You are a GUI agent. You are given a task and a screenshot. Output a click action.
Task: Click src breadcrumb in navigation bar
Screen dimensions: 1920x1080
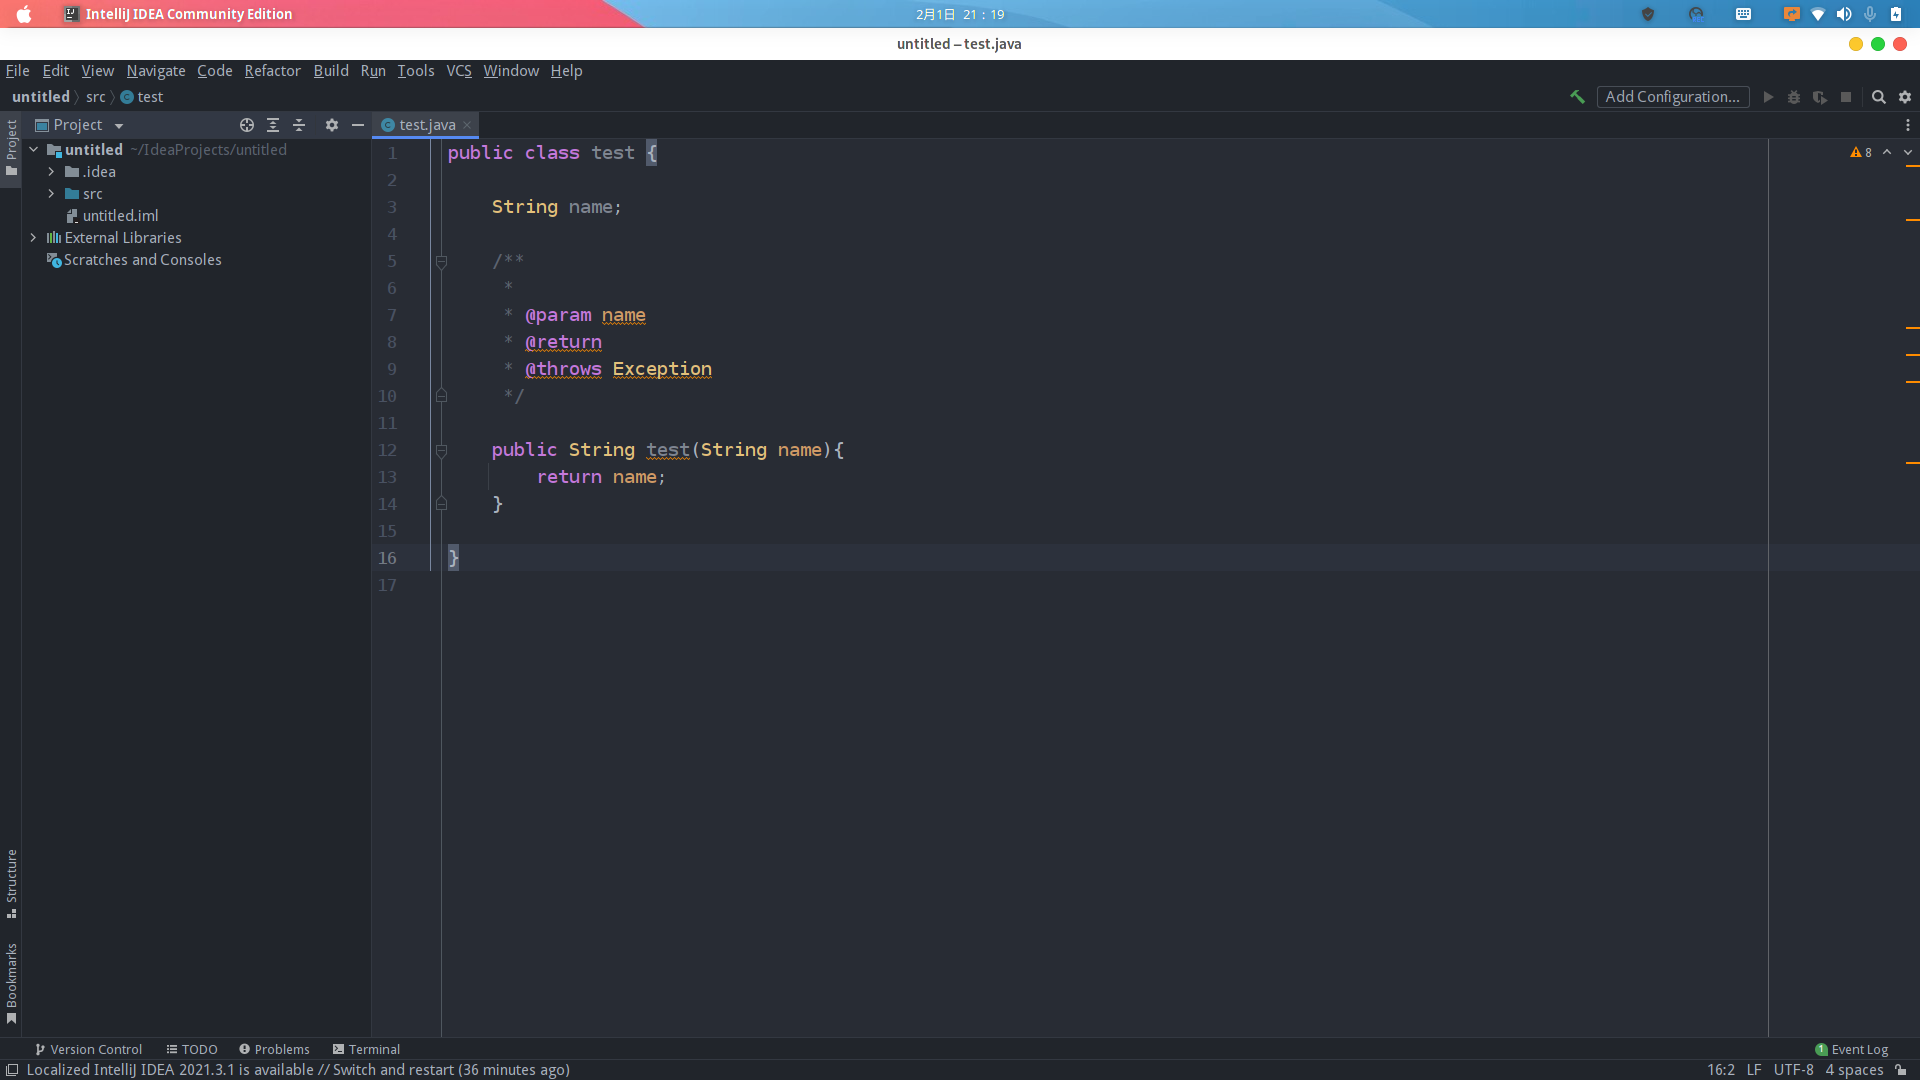click(95, 97)
